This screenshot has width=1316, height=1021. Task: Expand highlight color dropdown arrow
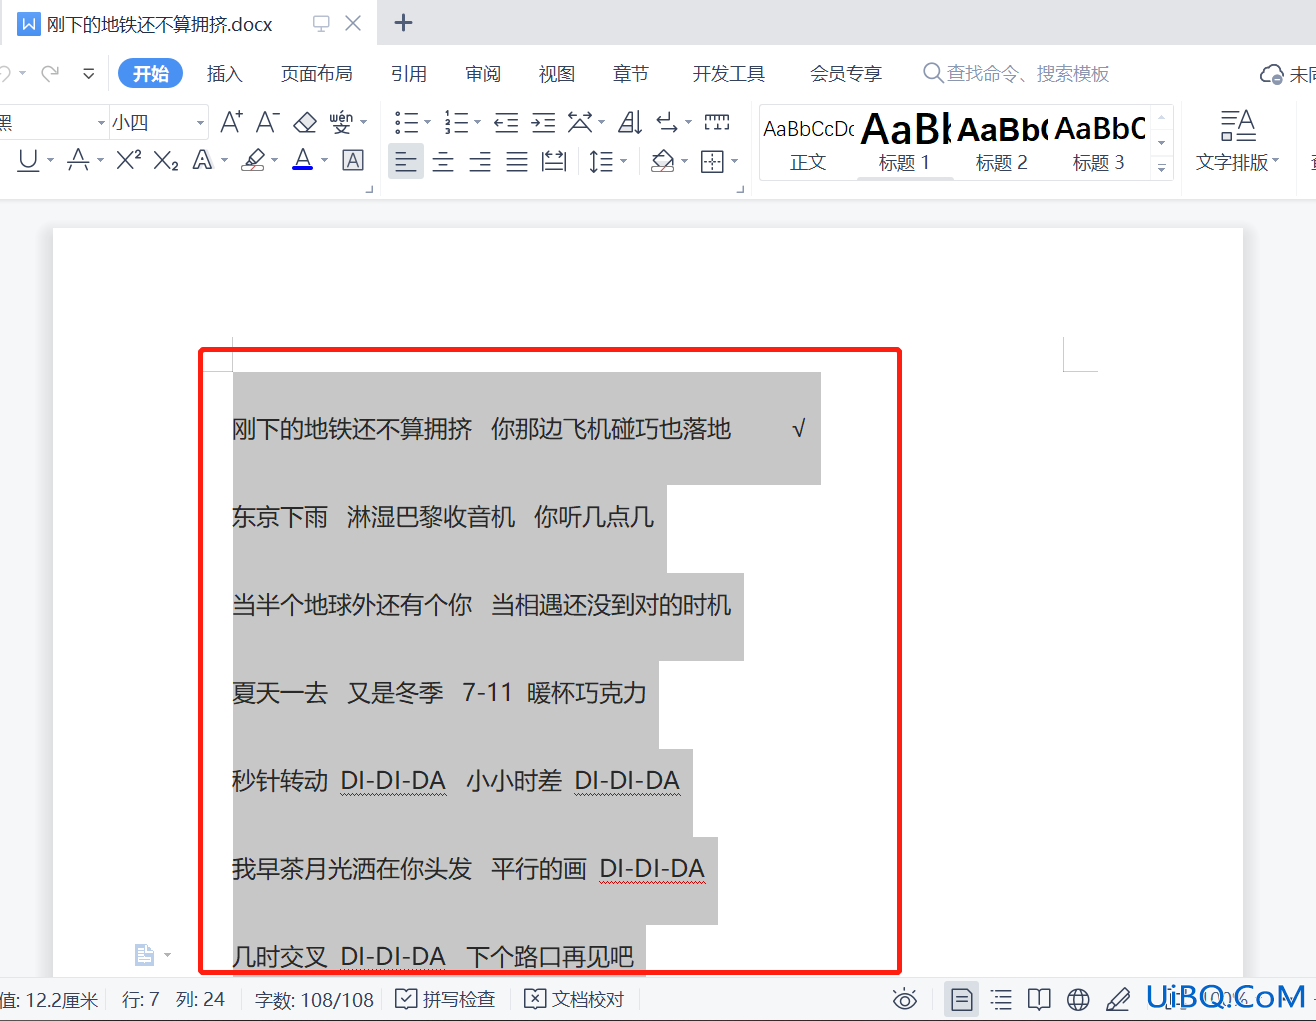tap(275, 161)
